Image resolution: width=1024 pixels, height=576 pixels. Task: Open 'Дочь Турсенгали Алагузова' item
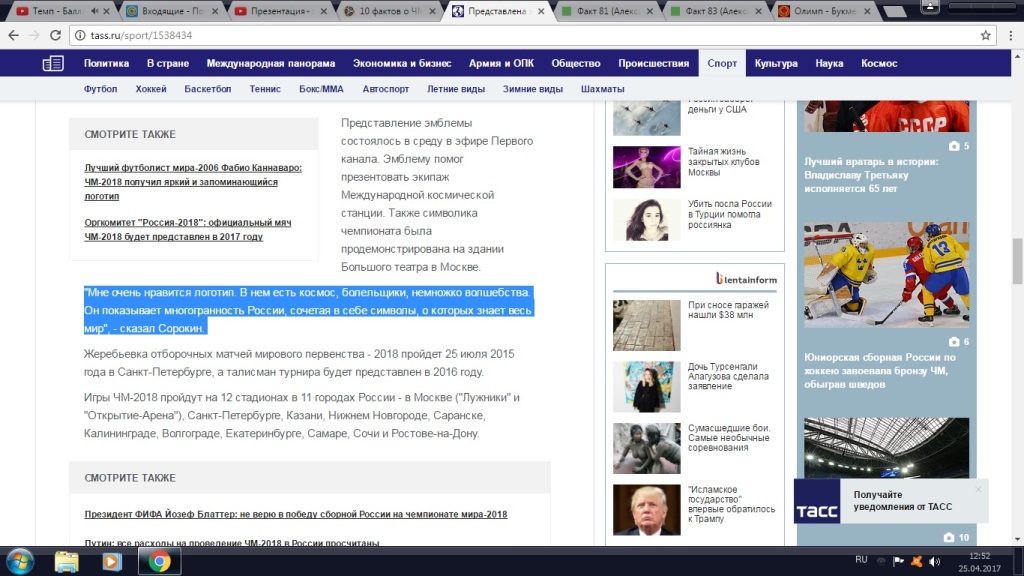coord(728,376)
